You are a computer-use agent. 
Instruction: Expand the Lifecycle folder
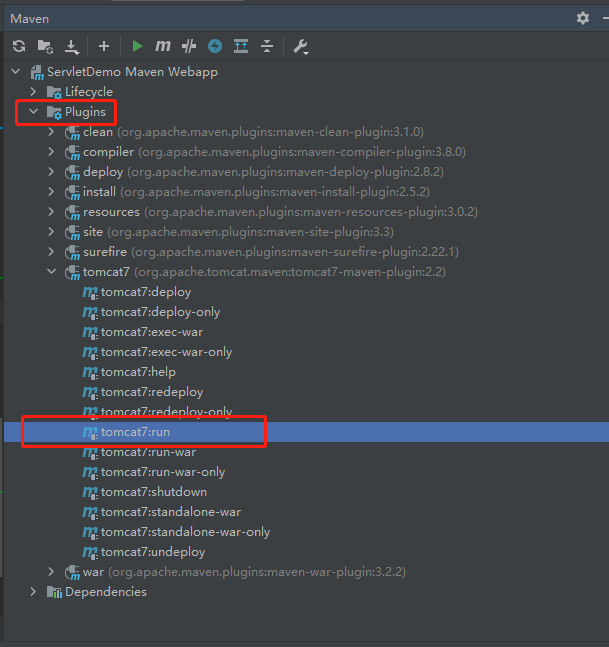[34, 92]
